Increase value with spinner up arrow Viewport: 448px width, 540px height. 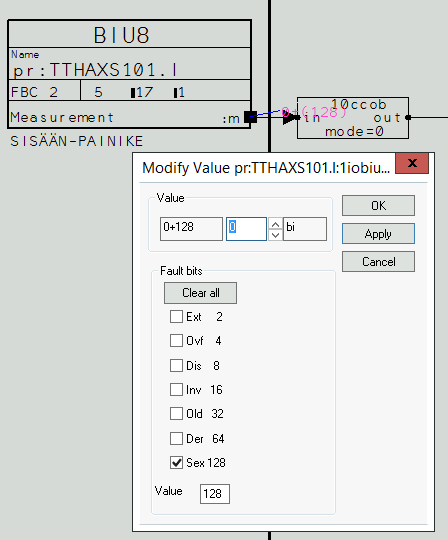click(275, 225)
